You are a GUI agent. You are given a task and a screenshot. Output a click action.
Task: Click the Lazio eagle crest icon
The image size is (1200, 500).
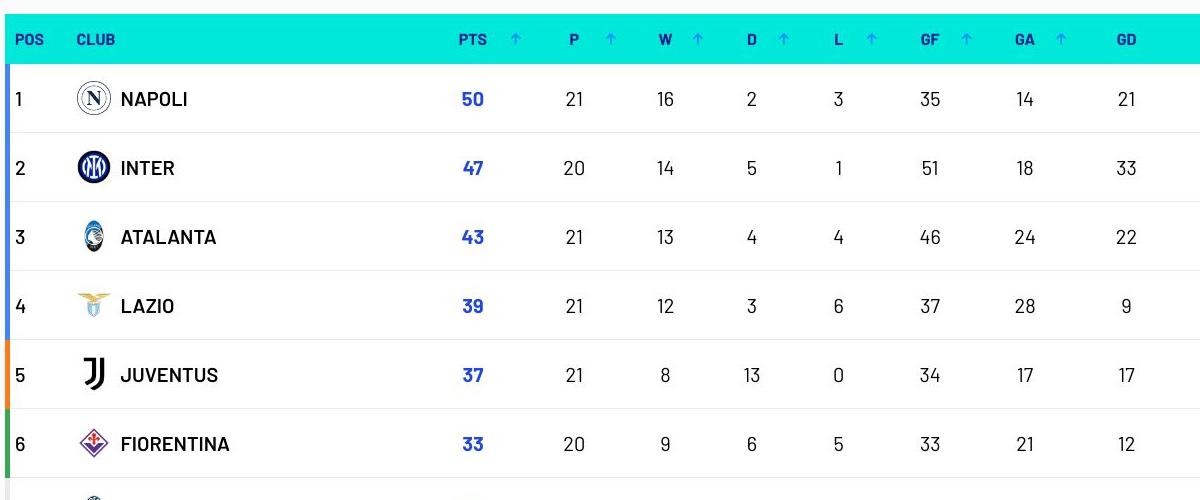click(x=94, y=305)
